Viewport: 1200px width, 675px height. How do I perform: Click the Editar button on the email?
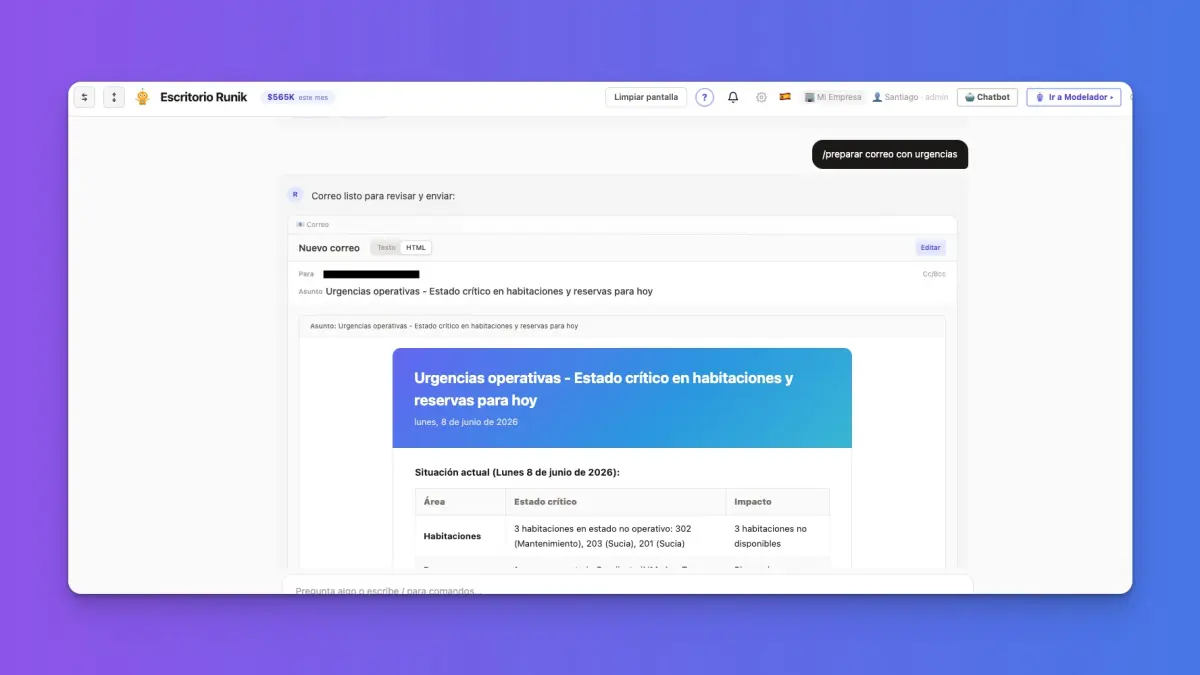pos(930,248)
